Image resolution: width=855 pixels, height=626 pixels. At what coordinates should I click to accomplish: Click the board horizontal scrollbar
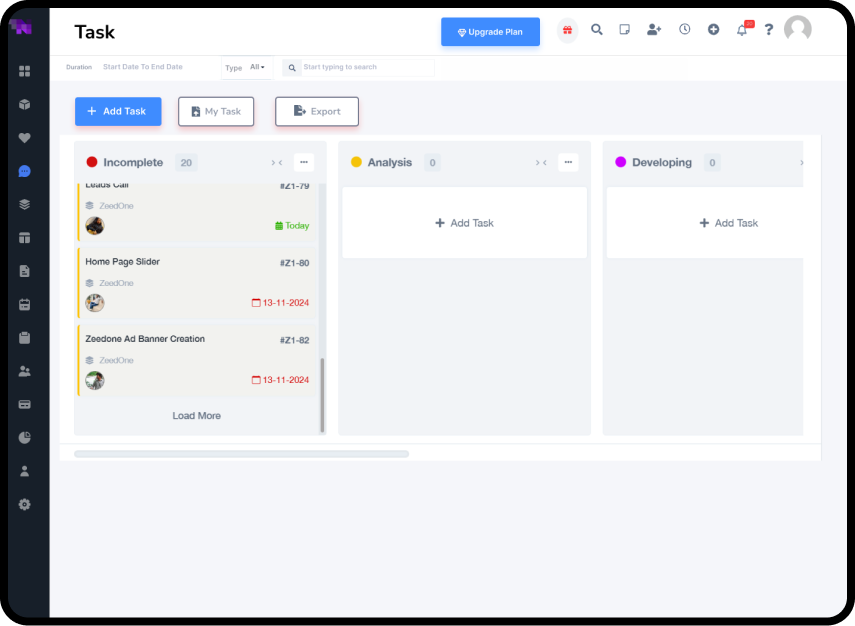(242, 454)
